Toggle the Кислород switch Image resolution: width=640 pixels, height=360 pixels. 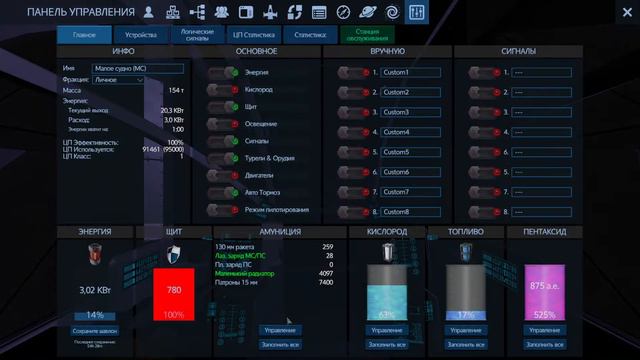coord(222,90)
